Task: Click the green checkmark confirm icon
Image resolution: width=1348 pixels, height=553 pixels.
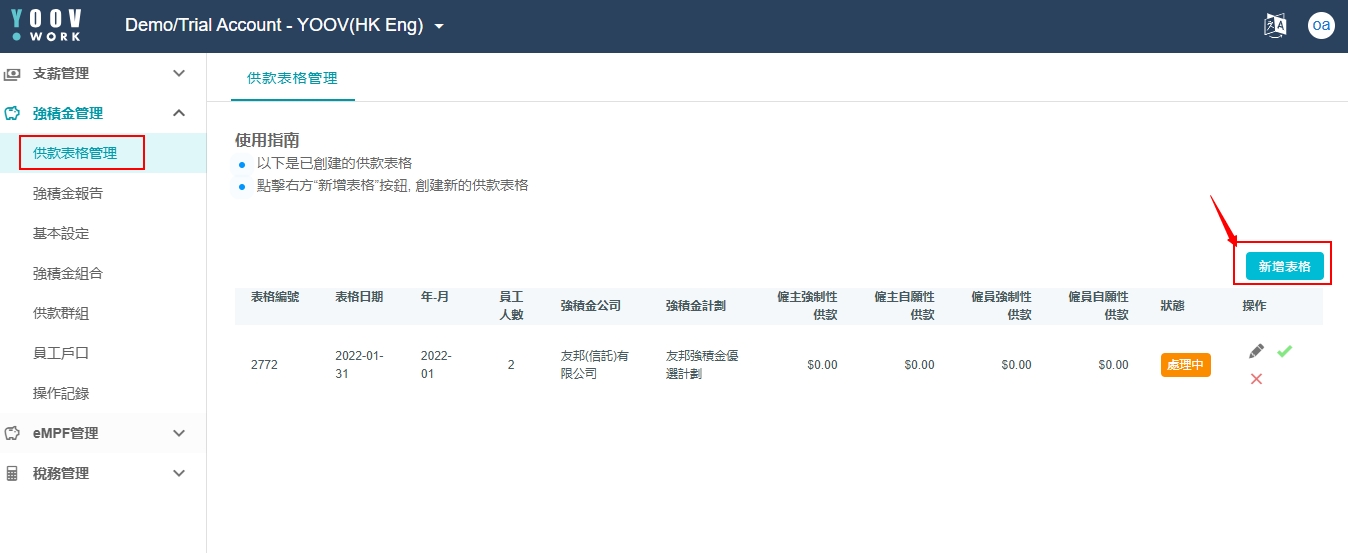Action: [1284, 351]
